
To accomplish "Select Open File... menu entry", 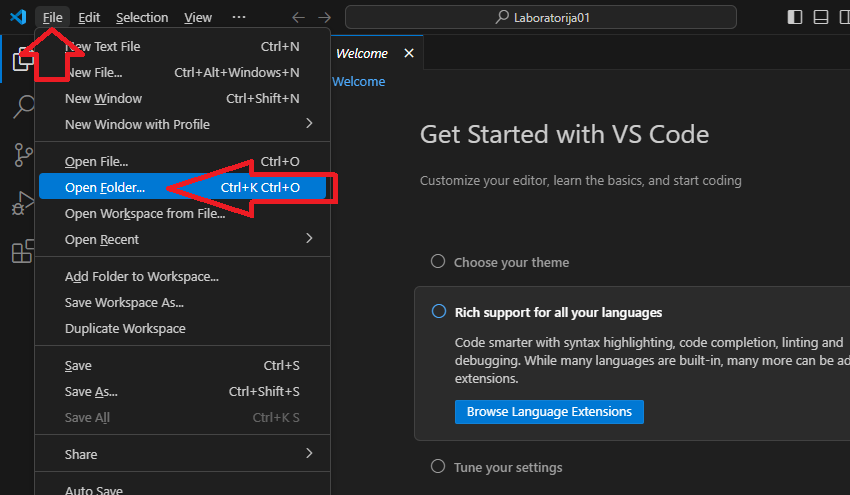I will [182, 162].
